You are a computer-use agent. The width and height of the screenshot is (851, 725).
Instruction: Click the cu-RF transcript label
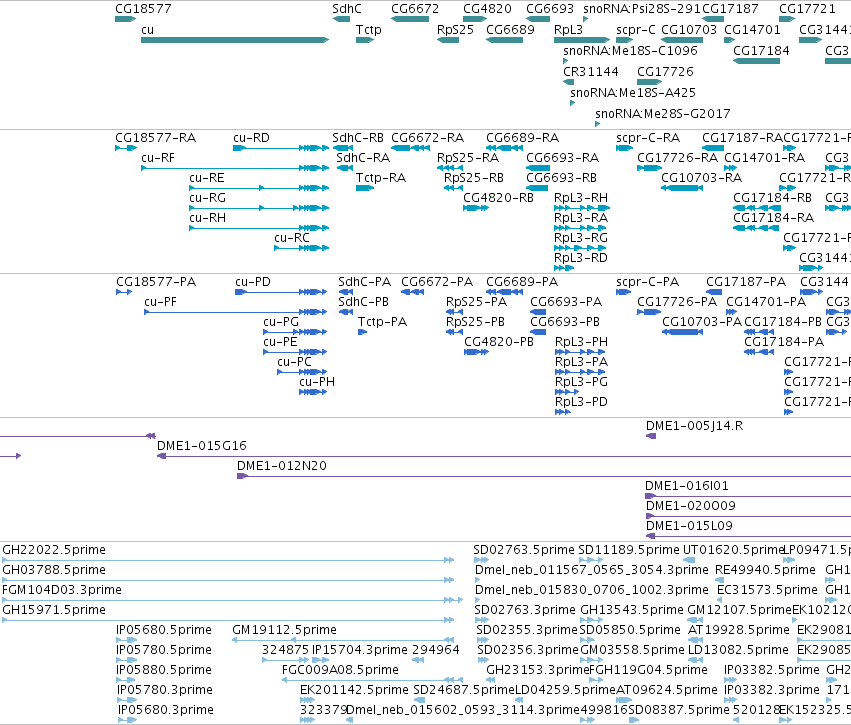point(158,158)
